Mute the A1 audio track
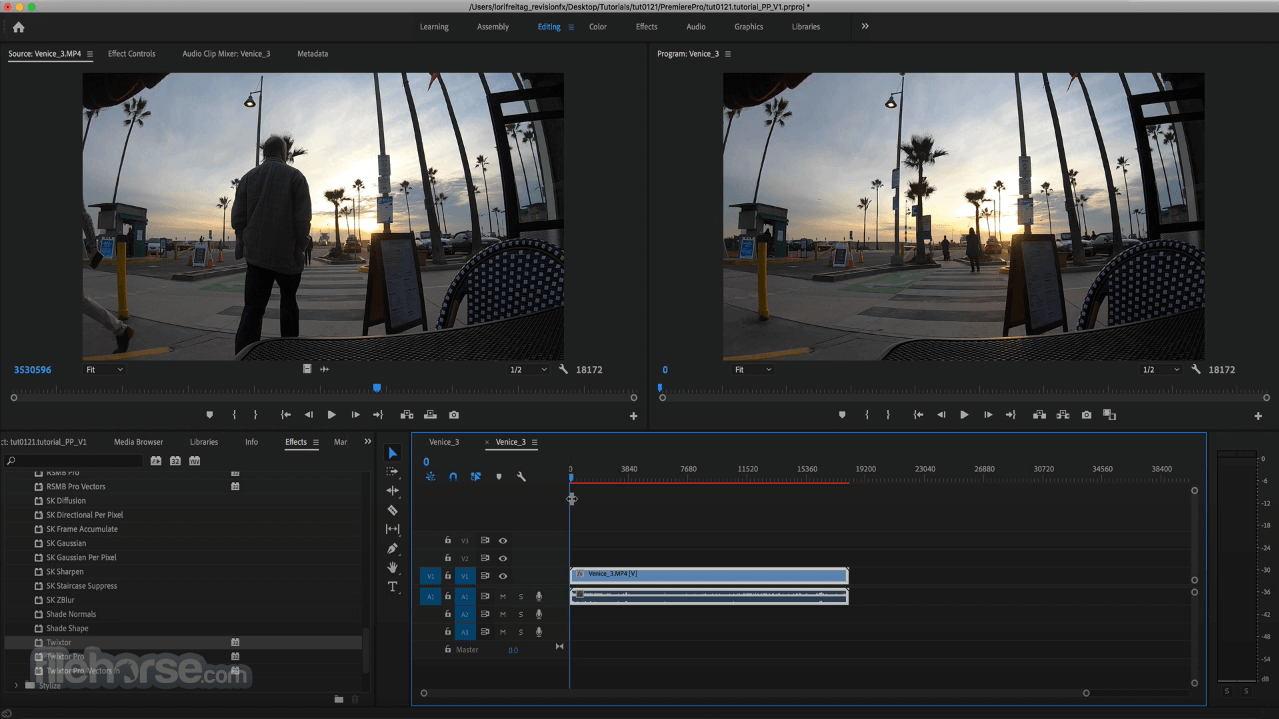This screenshot has height=719, width=1279. pyautogui.click(x=503, y=596)
